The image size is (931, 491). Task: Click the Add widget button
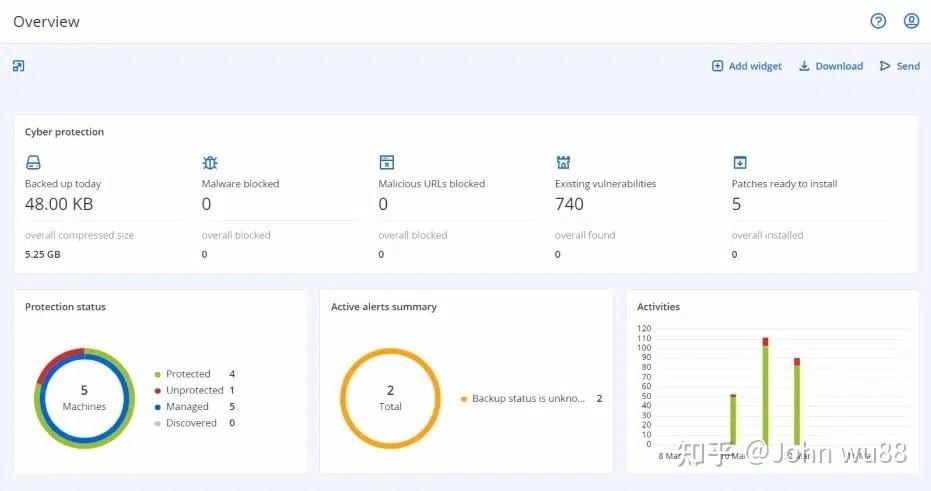coord(746,66)
